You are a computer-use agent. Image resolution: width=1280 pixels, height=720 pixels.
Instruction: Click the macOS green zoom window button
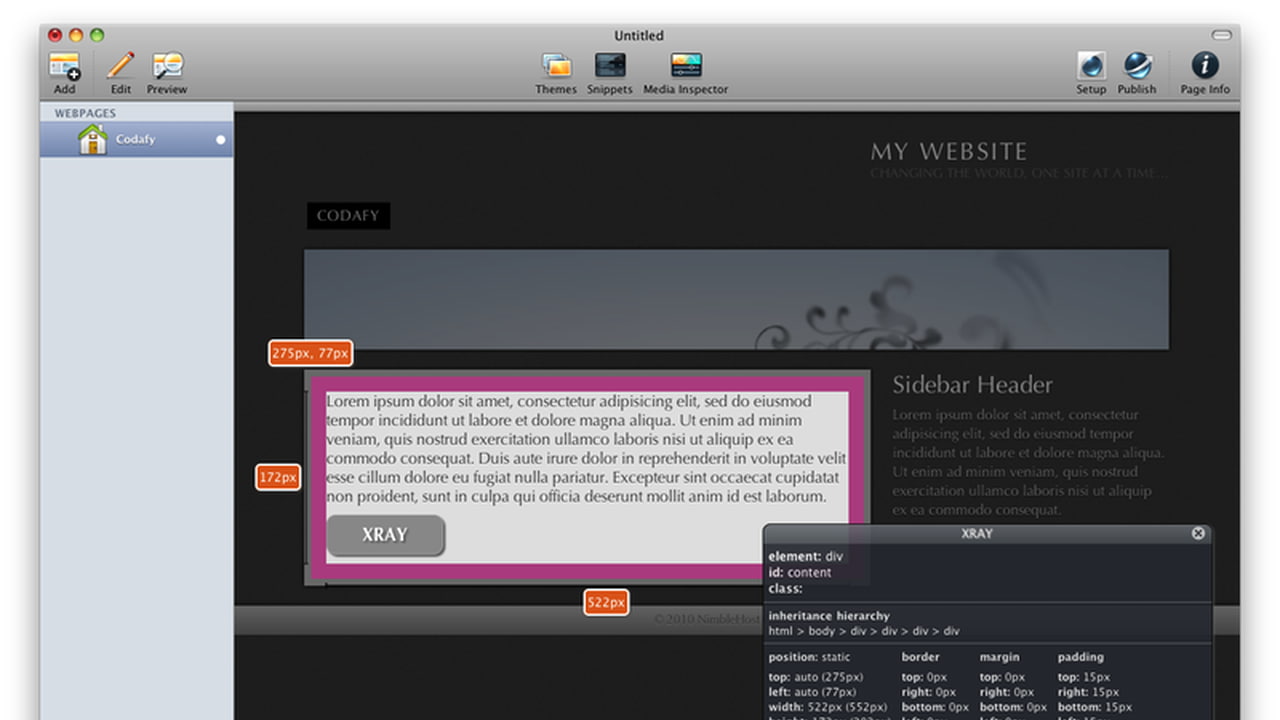(x=97, y=35)
